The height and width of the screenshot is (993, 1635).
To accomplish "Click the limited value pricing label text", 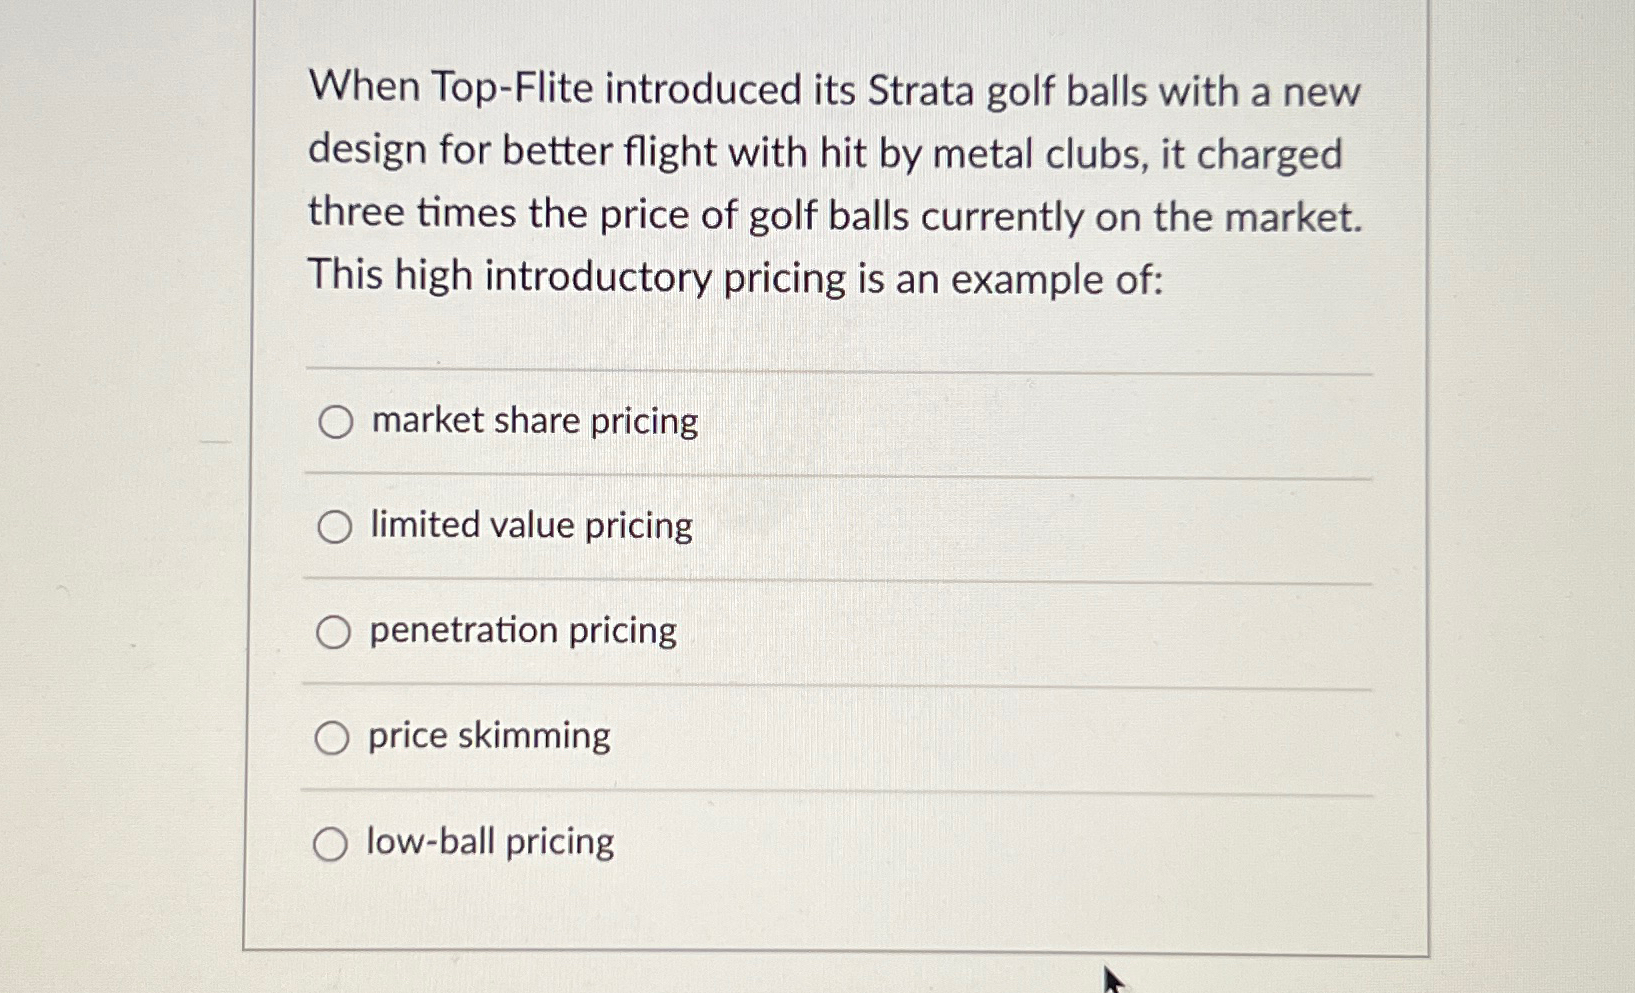I will pyautogui.click(x=529, y=526).
